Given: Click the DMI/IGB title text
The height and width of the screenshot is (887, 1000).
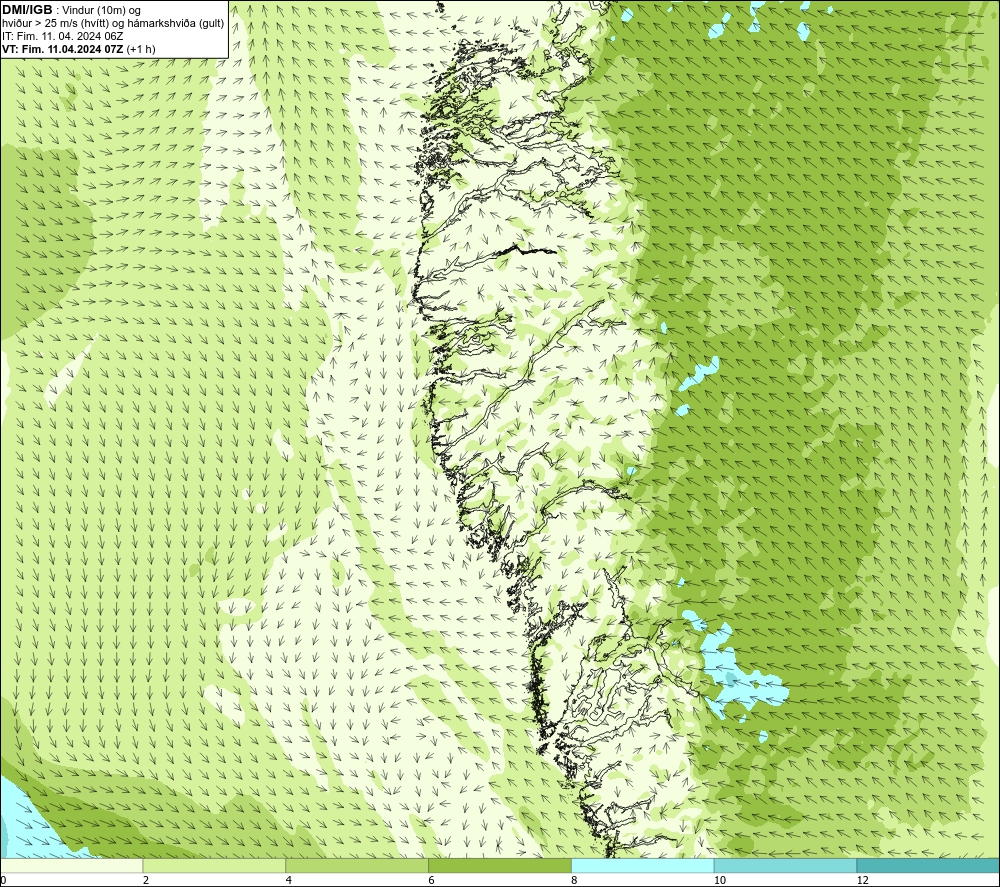Looking at the screenshot, I should 27,10.
